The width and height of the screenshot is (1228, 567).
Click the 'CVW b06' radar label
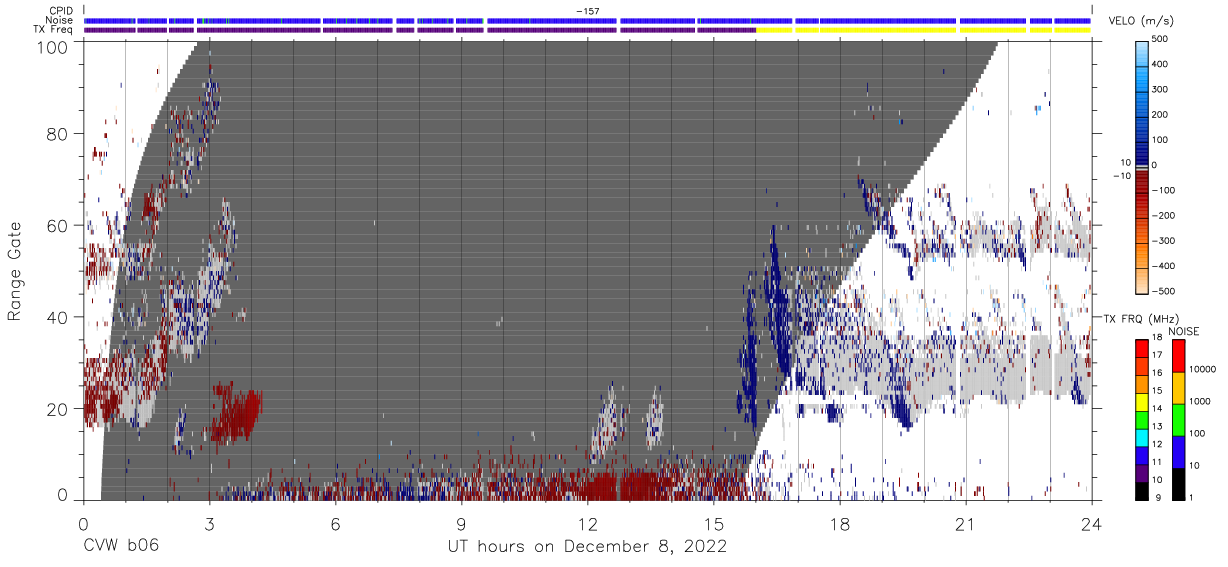tap(120, 547)
